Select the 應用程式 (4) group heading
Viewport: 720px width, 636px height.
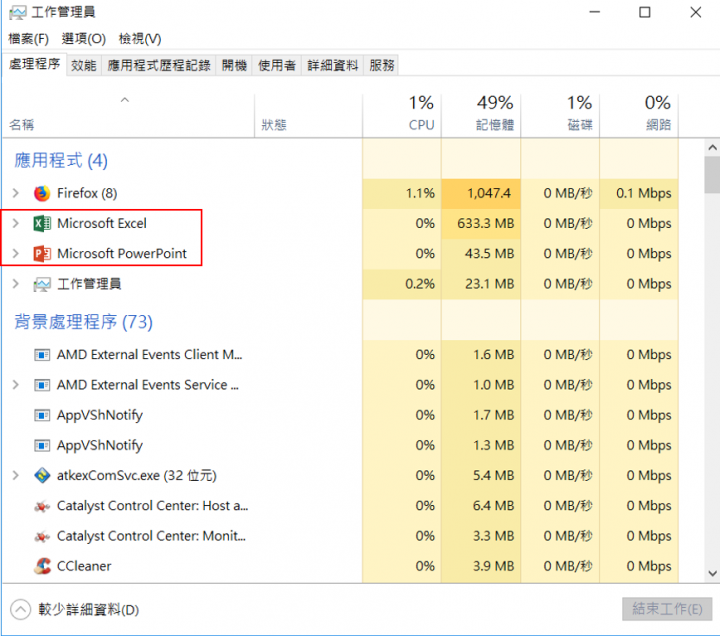tap(61, 161)
